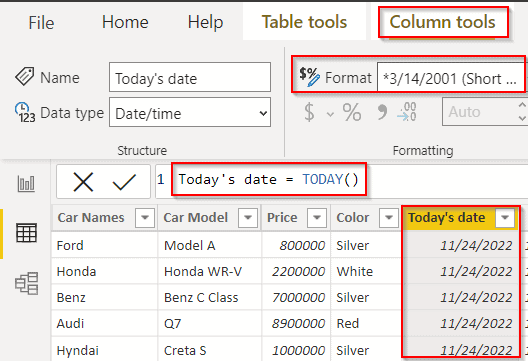Click the Honda WR-V cell

(209, 271)
